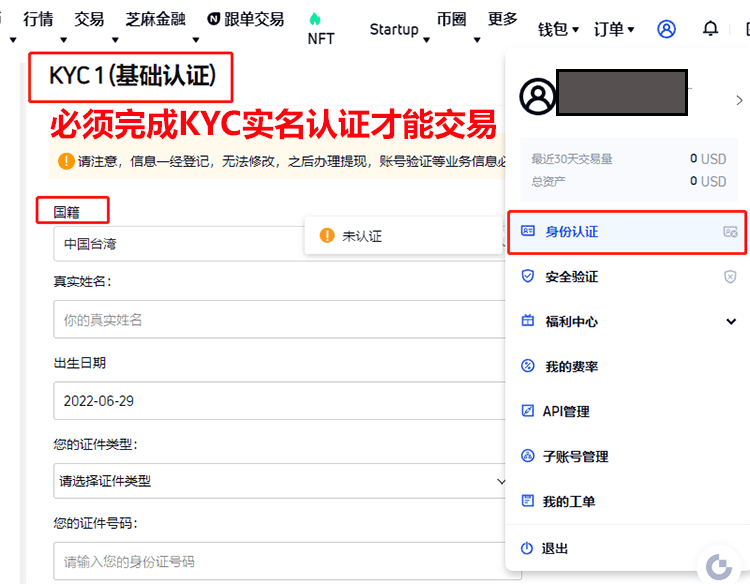Click the API管理 icon

coord(527,411)
